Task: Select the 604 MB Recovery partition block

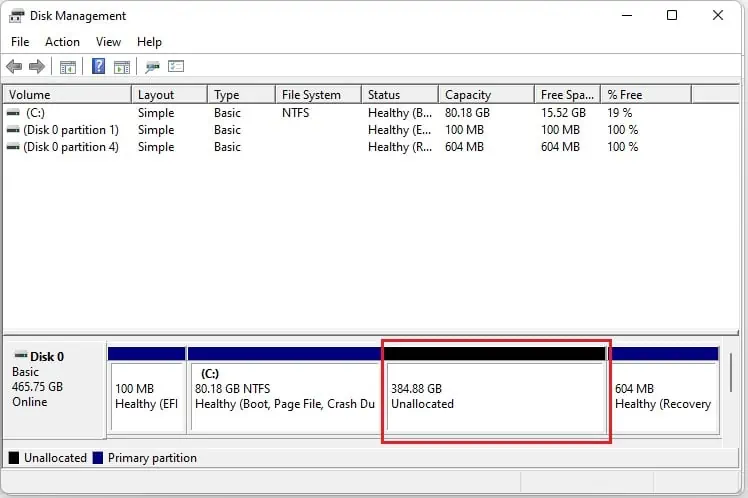Action: [x=664, y=396]
